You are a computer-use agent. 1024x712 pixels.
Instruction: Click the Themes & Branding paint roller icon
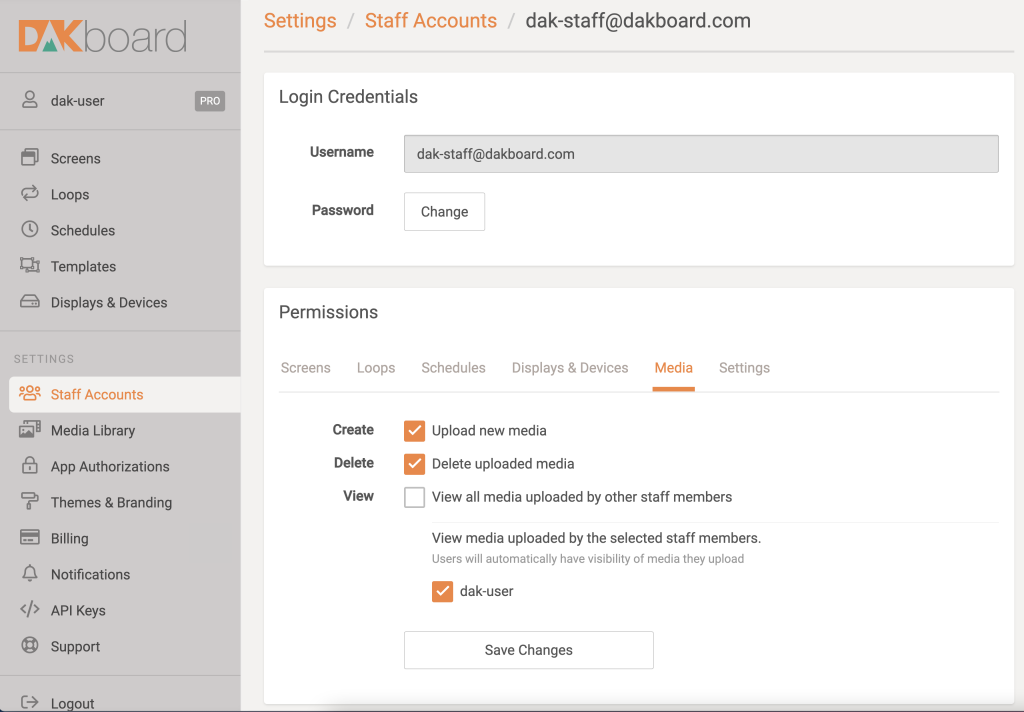[29, 501]
